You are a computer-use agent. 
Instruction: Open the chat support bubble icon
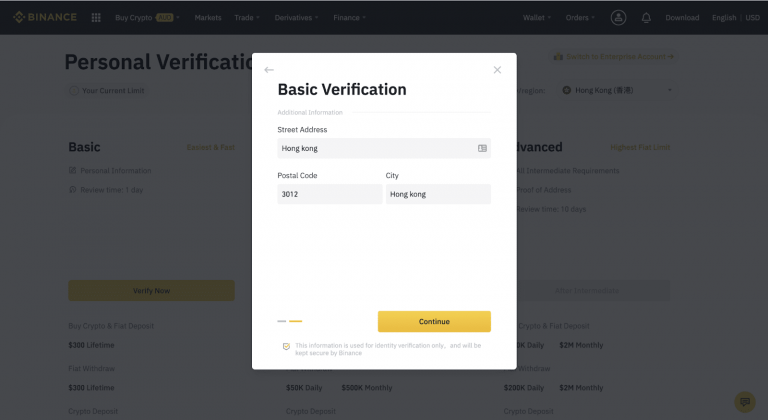[744, 401]
